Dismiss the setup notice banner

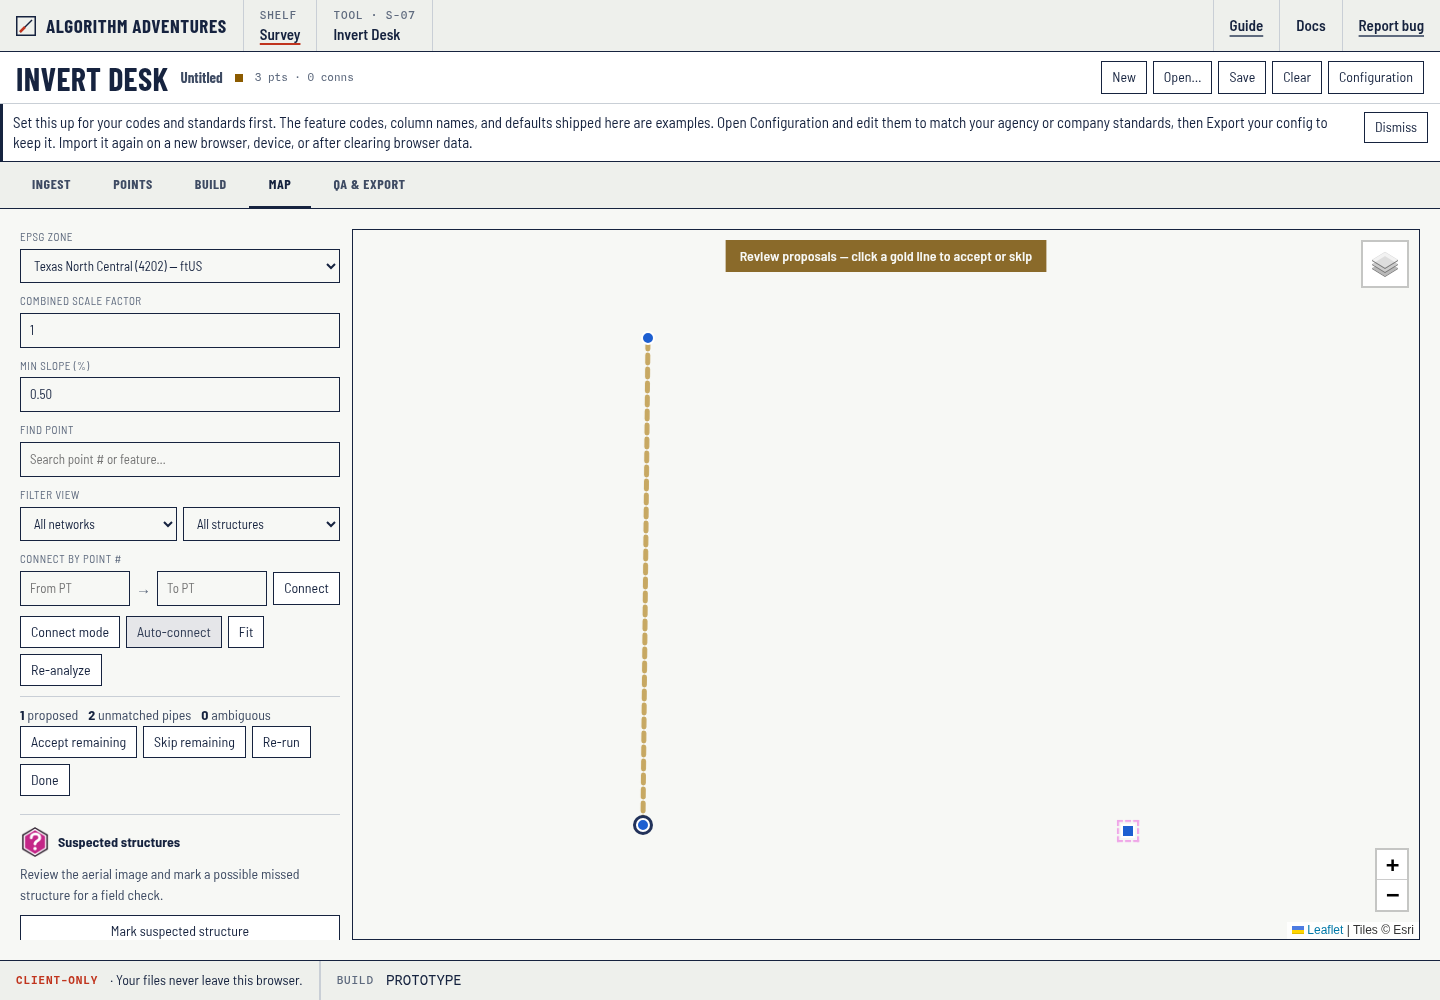(1396, 127)
